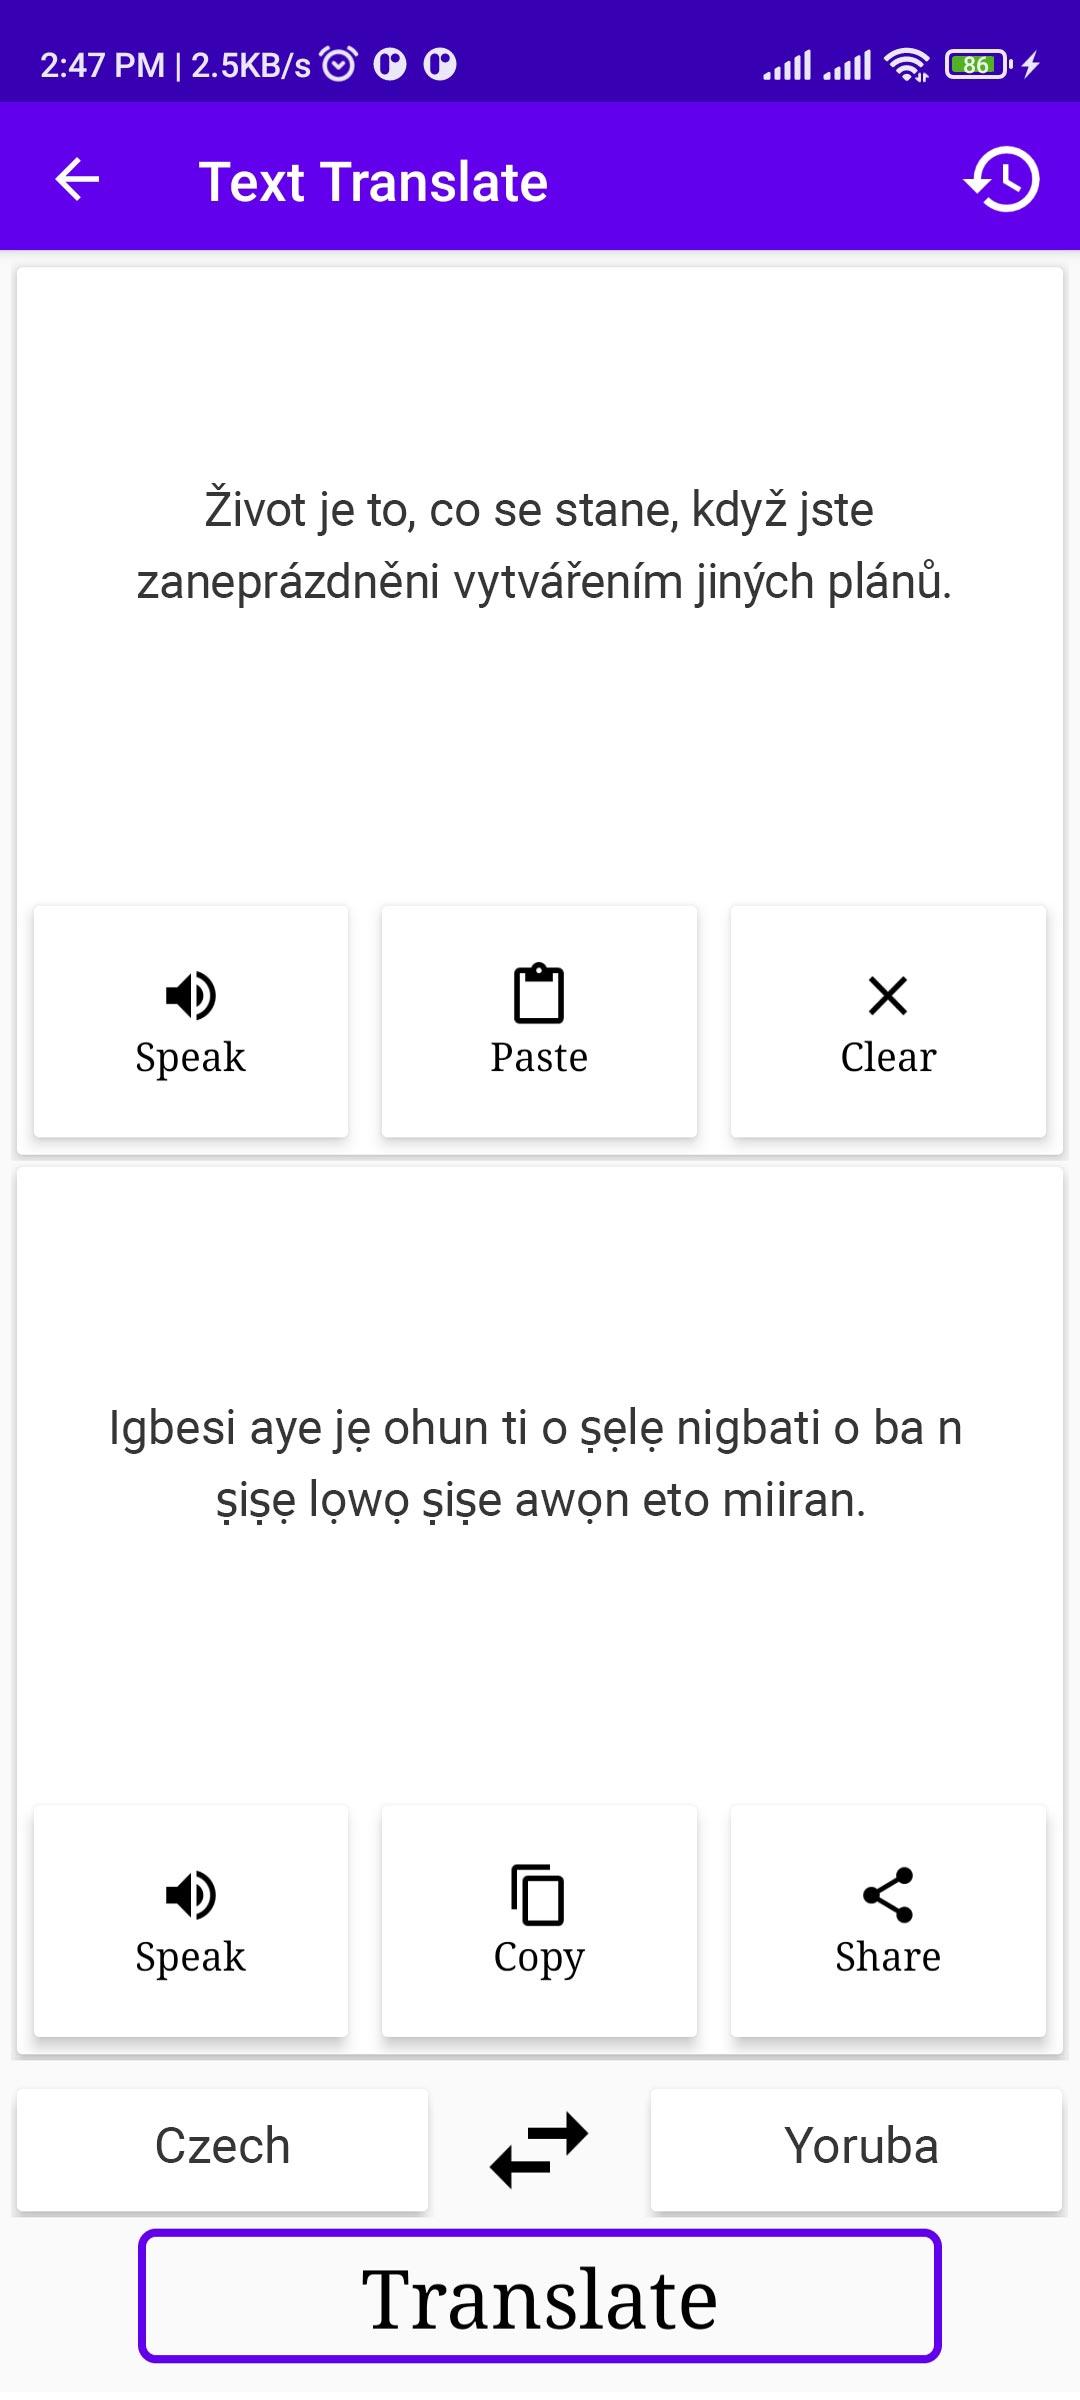Speak the Czech source text

click(190, 1021)
